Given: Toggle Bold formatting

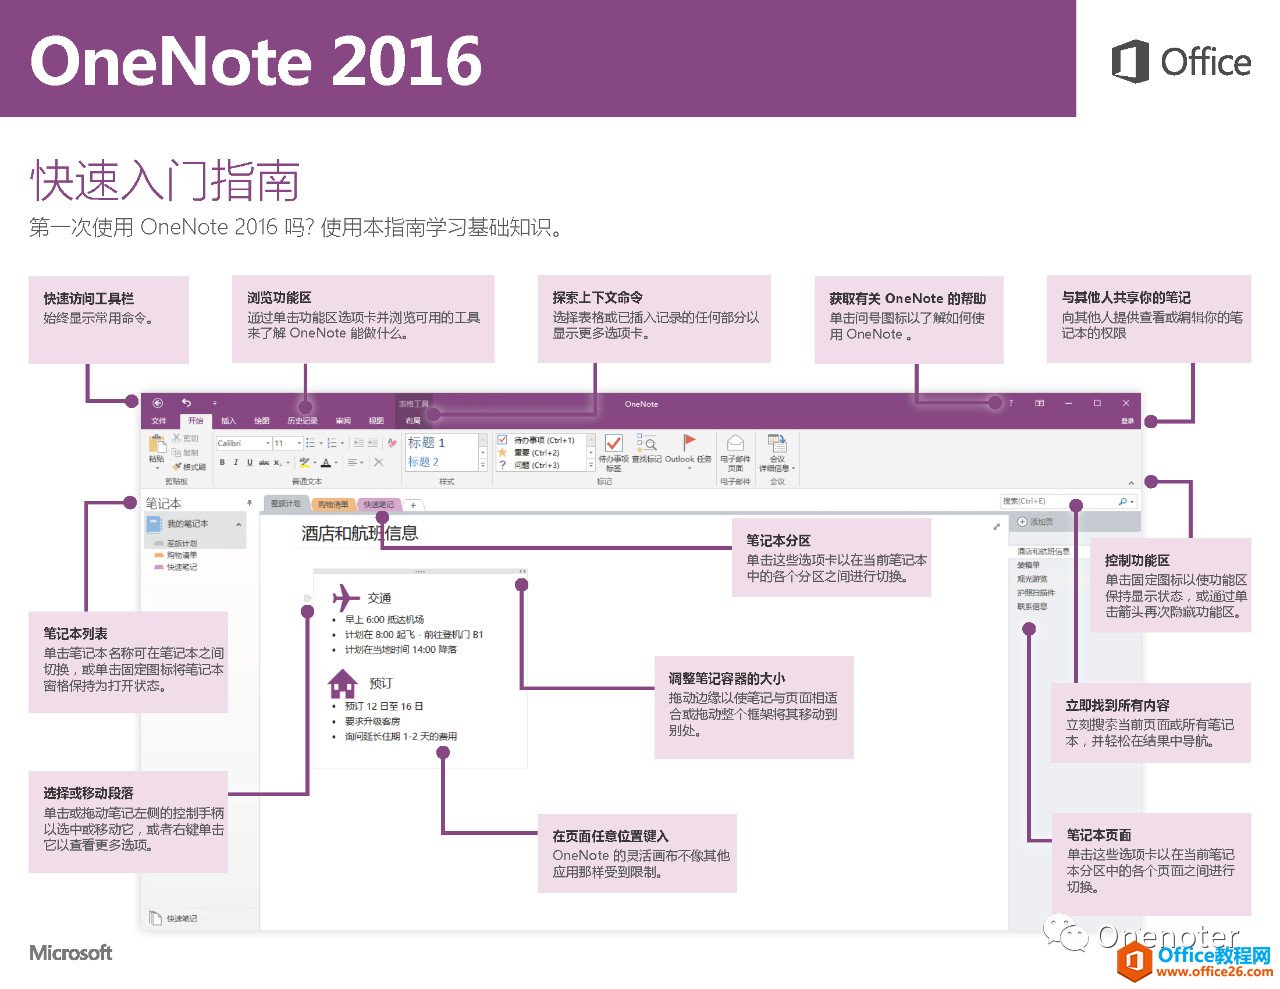Looking at the screenshot, I should (222, 463).
